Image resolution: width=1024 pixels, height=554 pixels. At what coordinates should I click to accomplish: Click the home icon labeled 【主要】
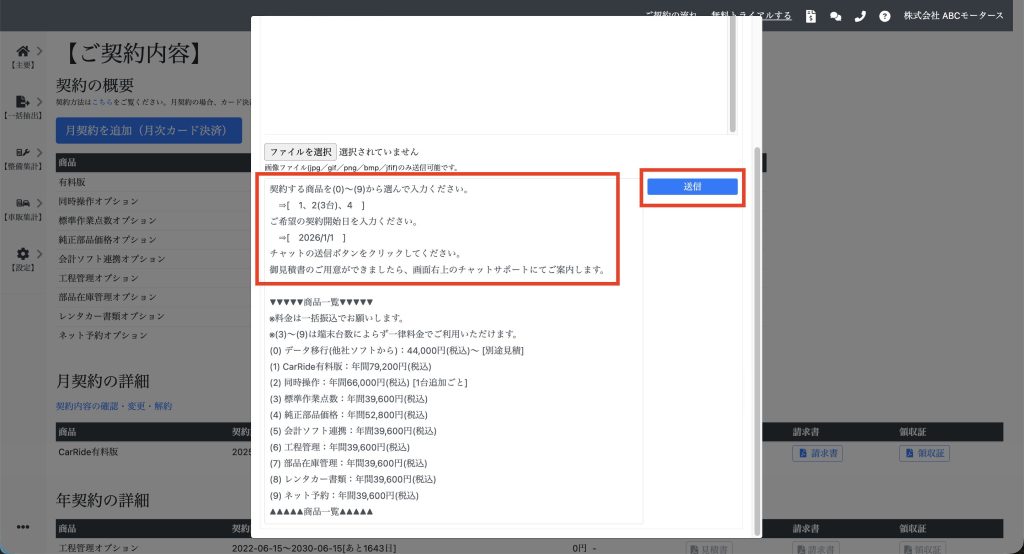tap(22, 50)
